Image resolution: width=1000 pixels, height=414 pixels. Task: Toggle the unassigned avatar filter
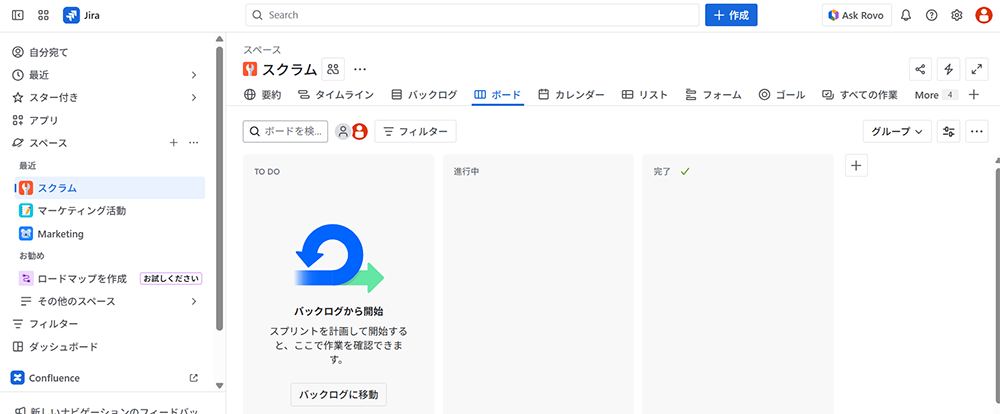point(343,131)
